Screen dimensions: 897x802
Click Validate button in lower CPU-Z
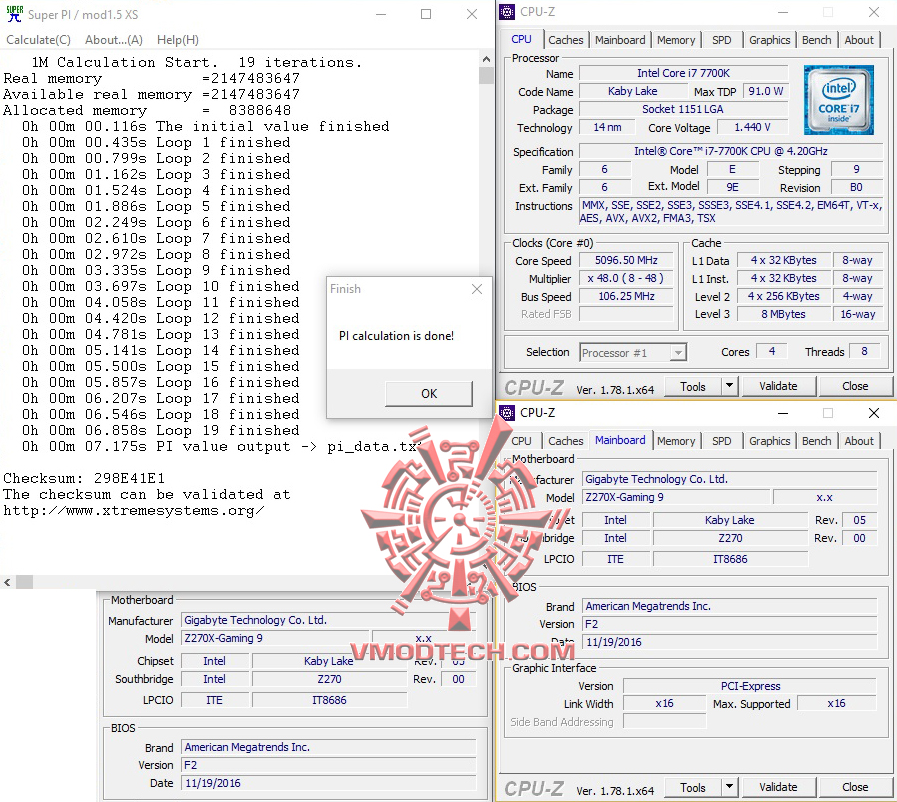(x=778, y=787)
